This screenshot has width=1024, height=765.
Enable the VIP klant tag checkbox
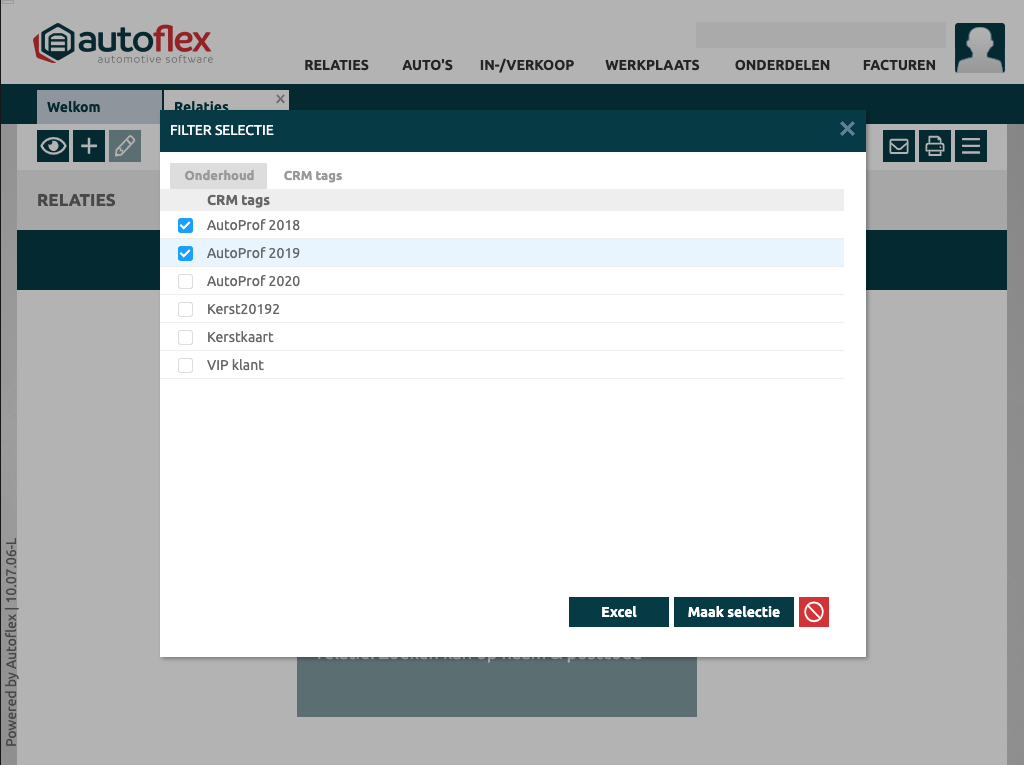[185, 366]
